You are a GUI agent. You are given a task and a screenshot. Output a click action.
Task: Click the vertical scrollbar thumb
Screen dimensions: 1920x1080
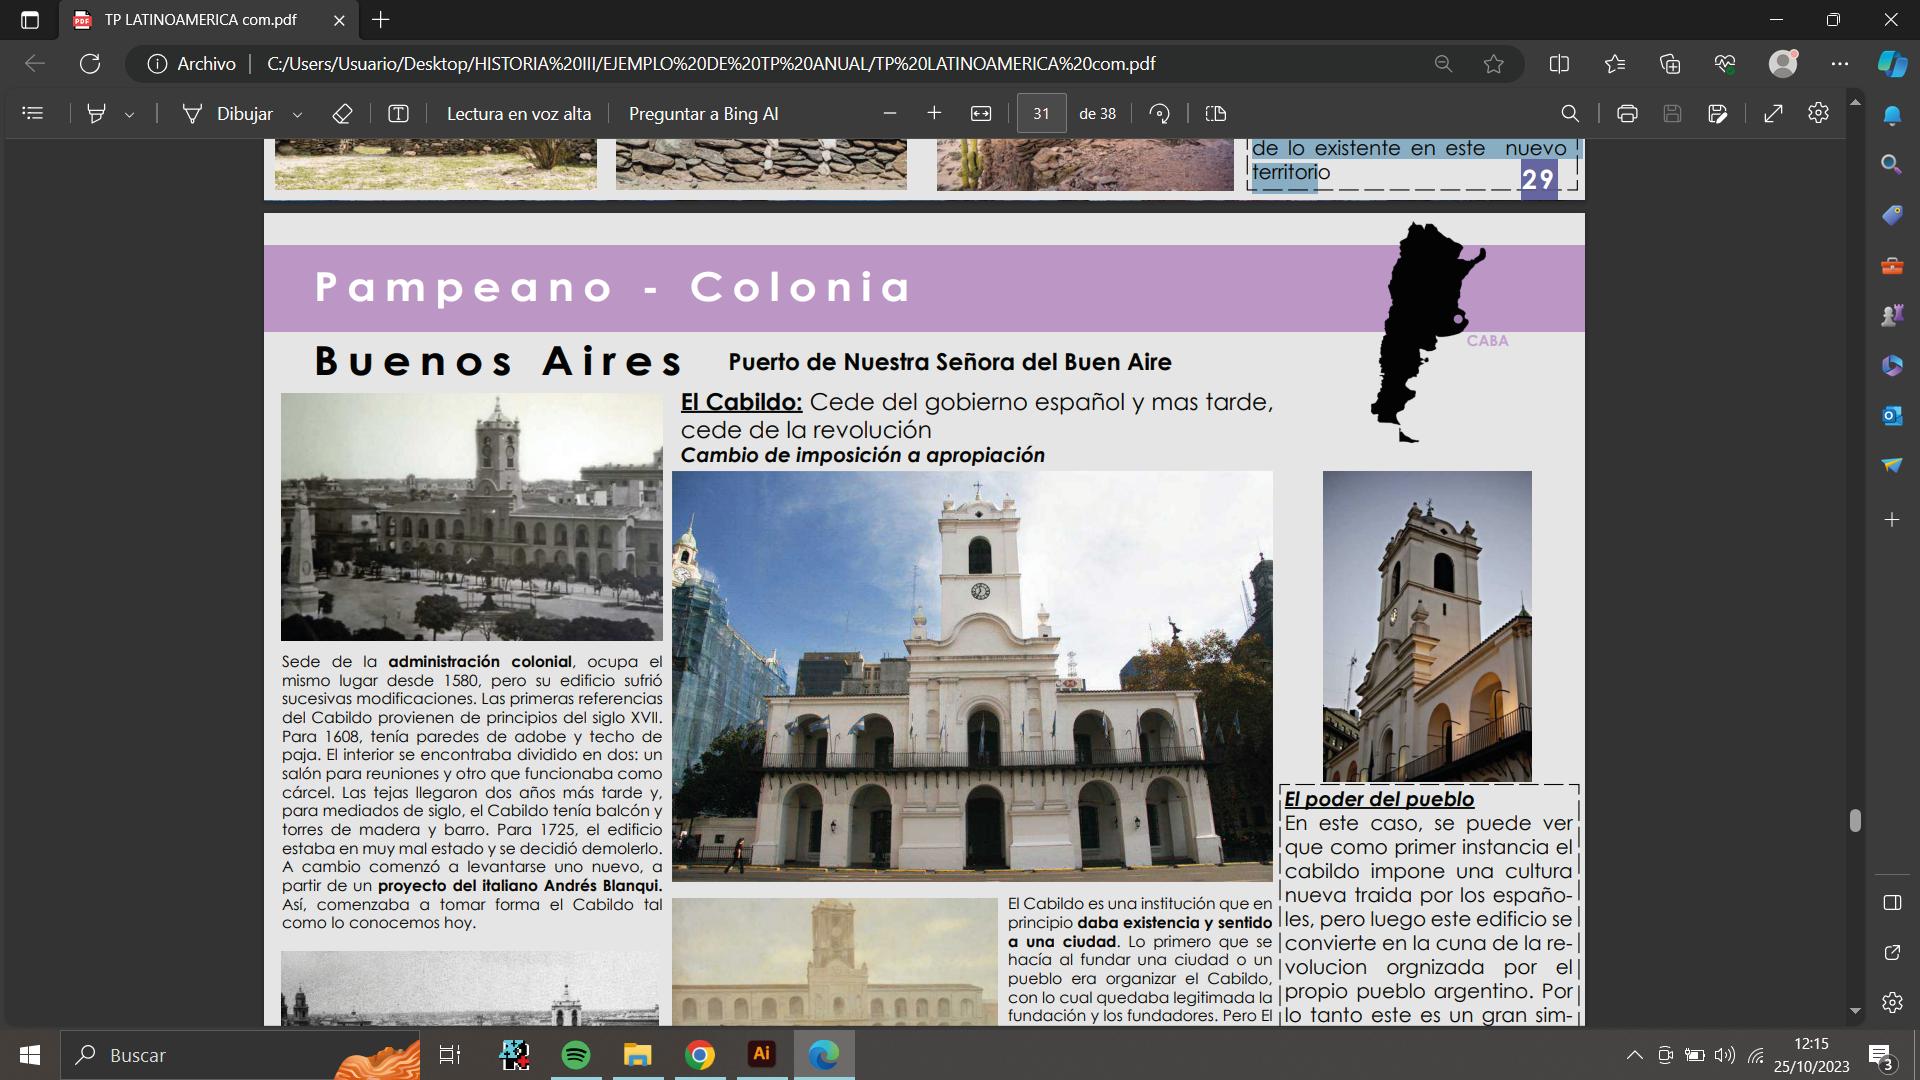[x=1855, y=820]
